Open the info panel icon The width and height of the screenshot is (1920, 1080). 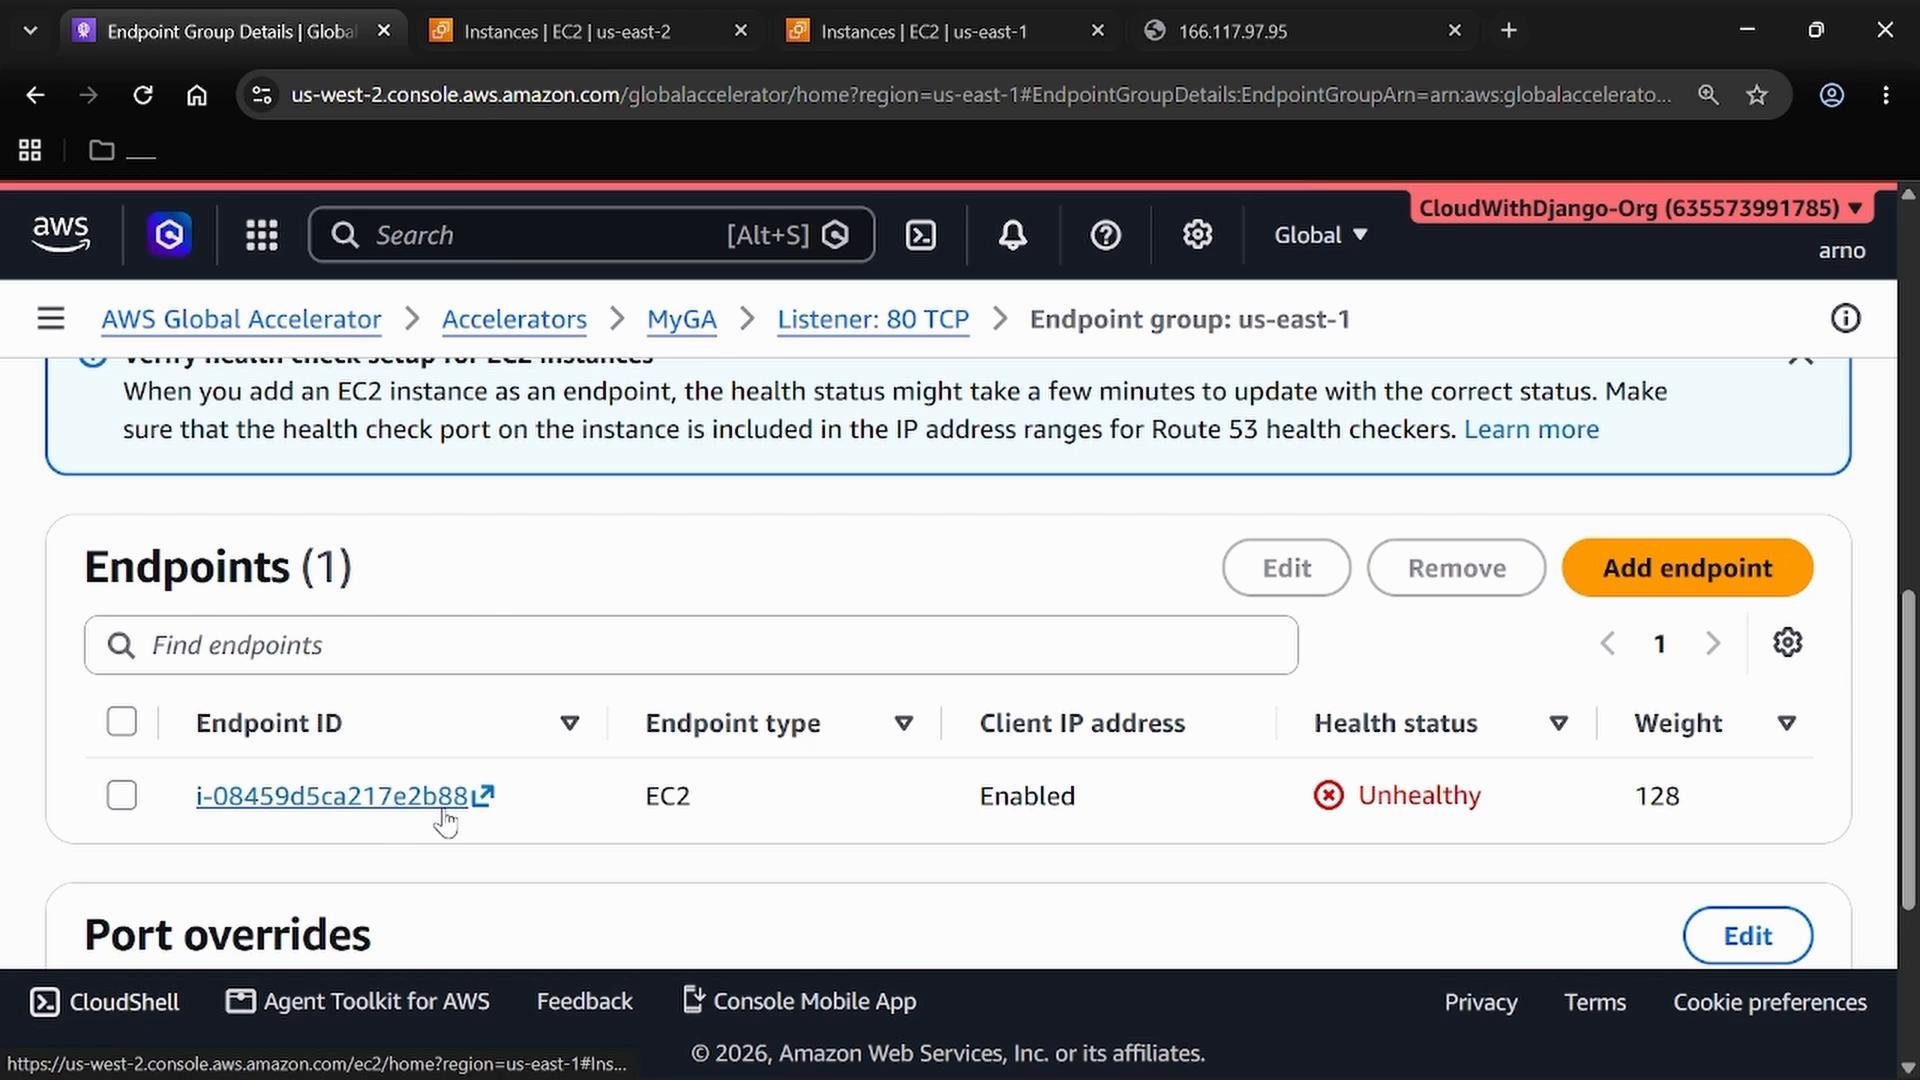tap(1845, 319)
